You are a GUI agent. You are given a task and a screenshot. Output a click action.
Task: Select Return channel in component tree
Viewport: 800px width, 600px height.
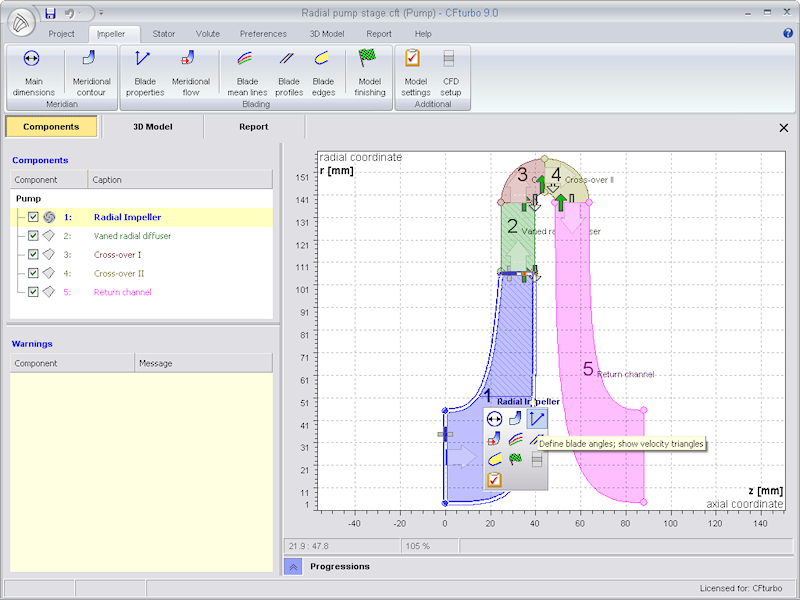click(x=122, y=292)
